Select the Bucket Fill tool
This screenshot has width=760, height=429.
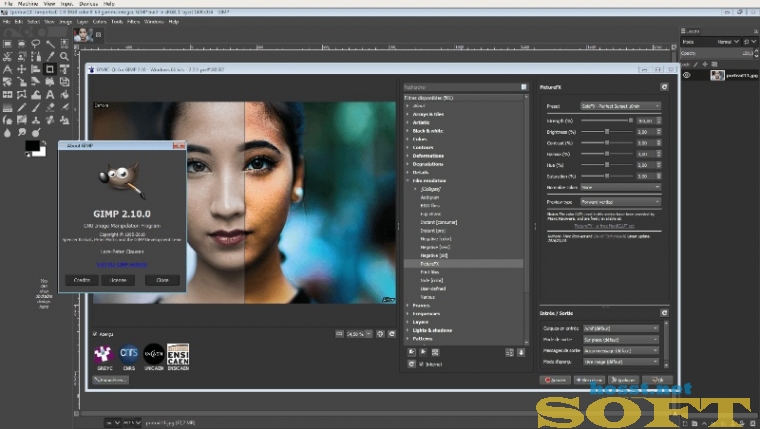[x=64, y=95]
